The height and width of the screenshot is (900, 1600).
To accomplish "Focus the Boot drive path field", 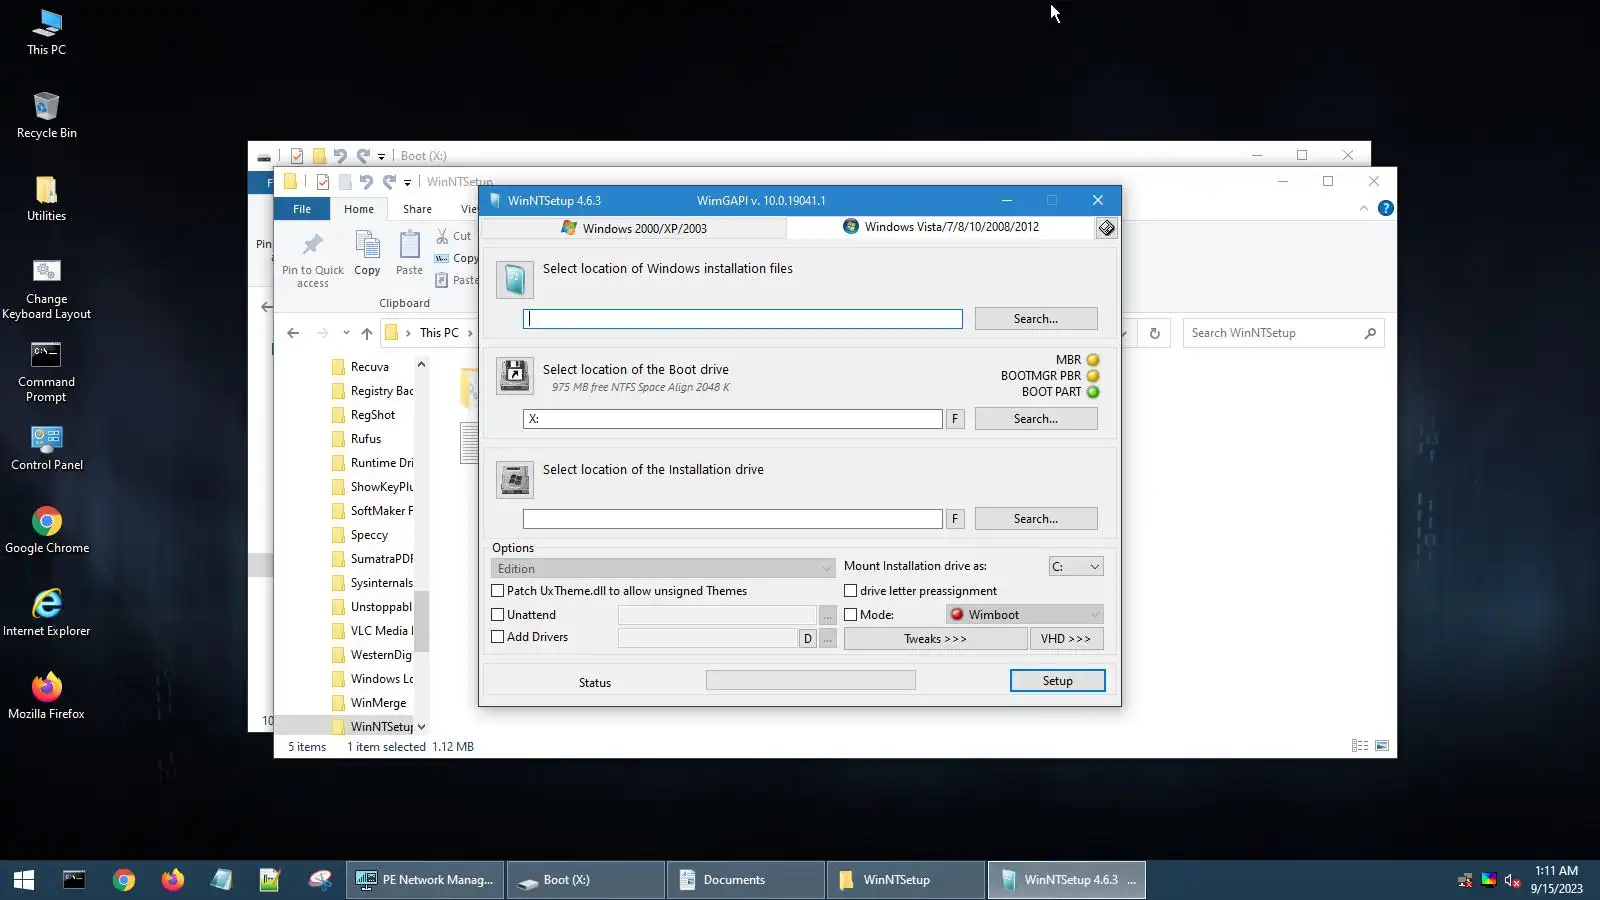I will pos(733,419).
